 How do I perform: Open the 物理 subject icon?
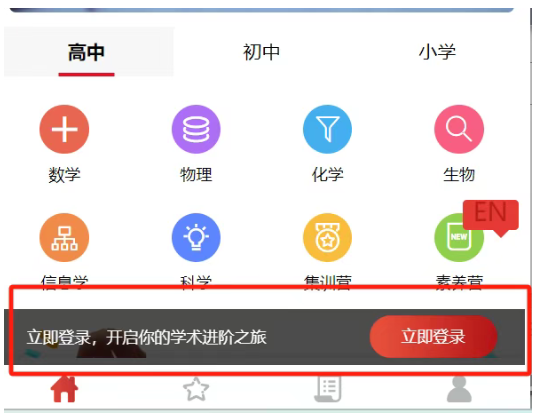pos(196,129)
